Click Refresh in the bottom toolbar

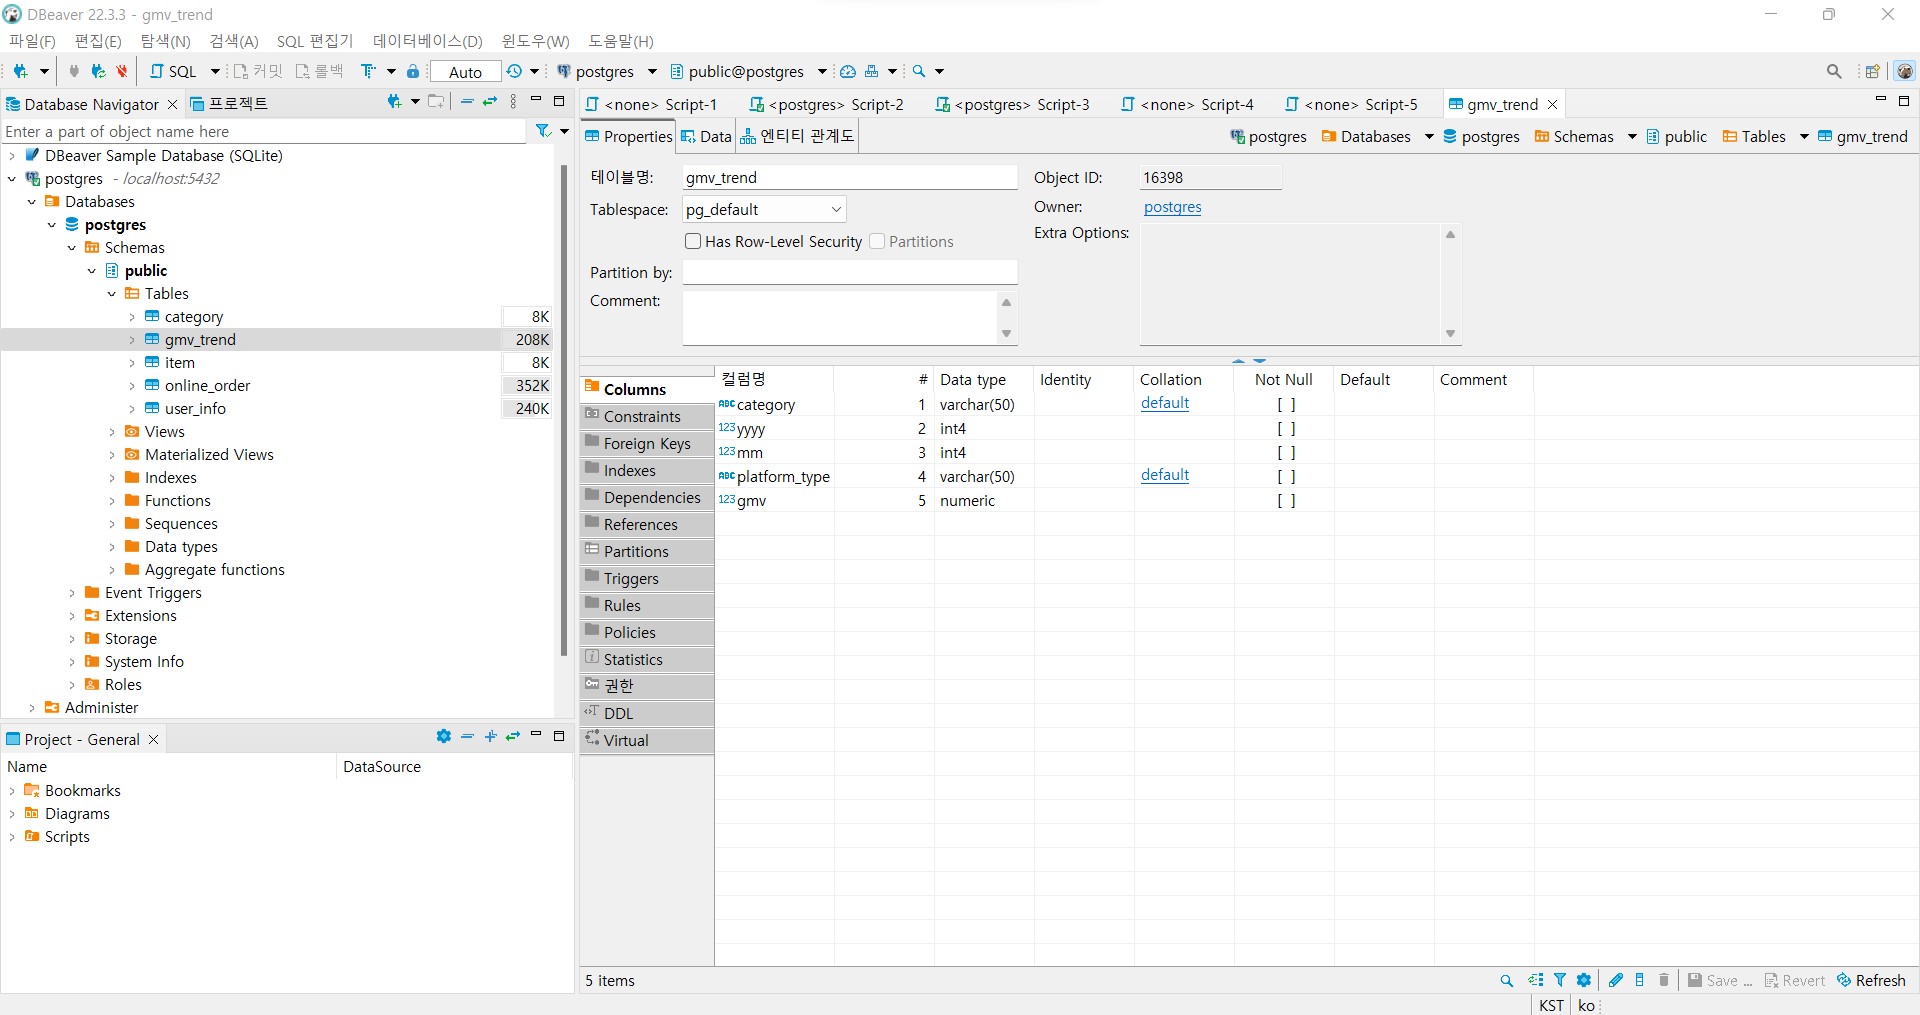click(x=1871, y=980)
